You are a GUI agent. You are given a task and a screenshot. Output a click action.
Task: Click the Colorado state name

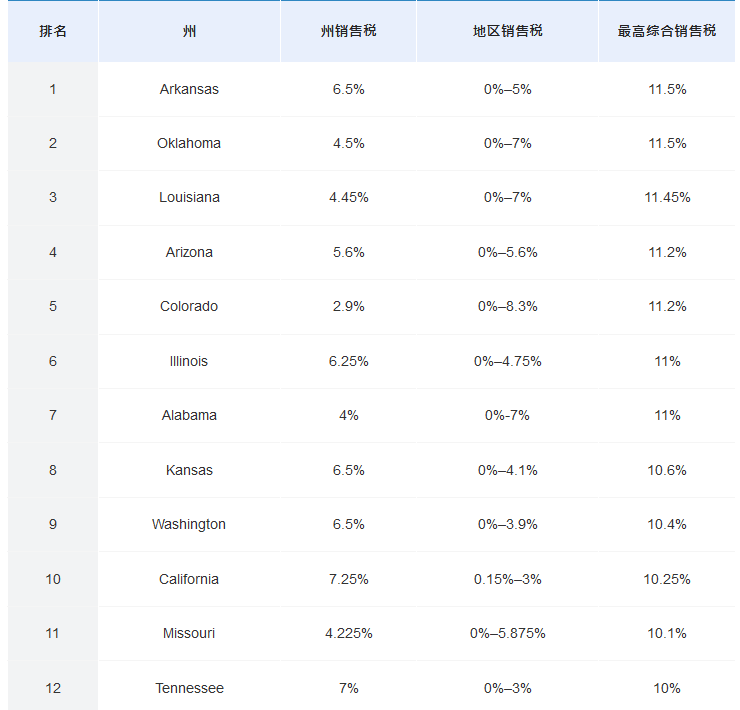[189, 306]
